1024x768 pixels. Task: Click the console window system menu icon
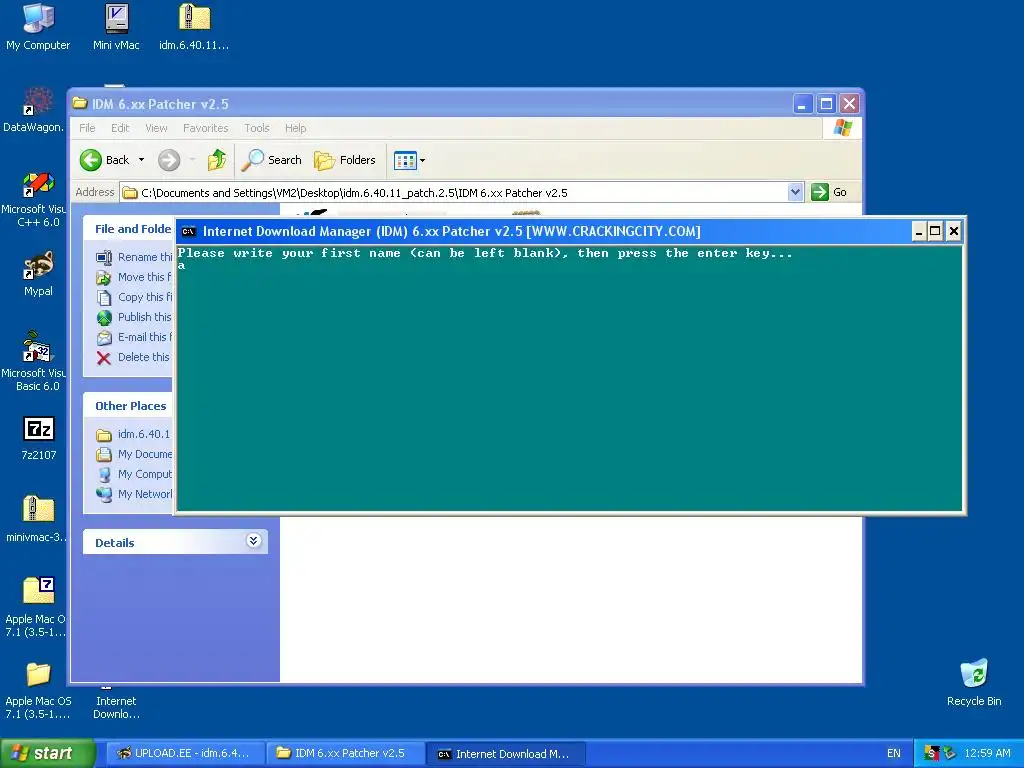(x=188, y=231)
